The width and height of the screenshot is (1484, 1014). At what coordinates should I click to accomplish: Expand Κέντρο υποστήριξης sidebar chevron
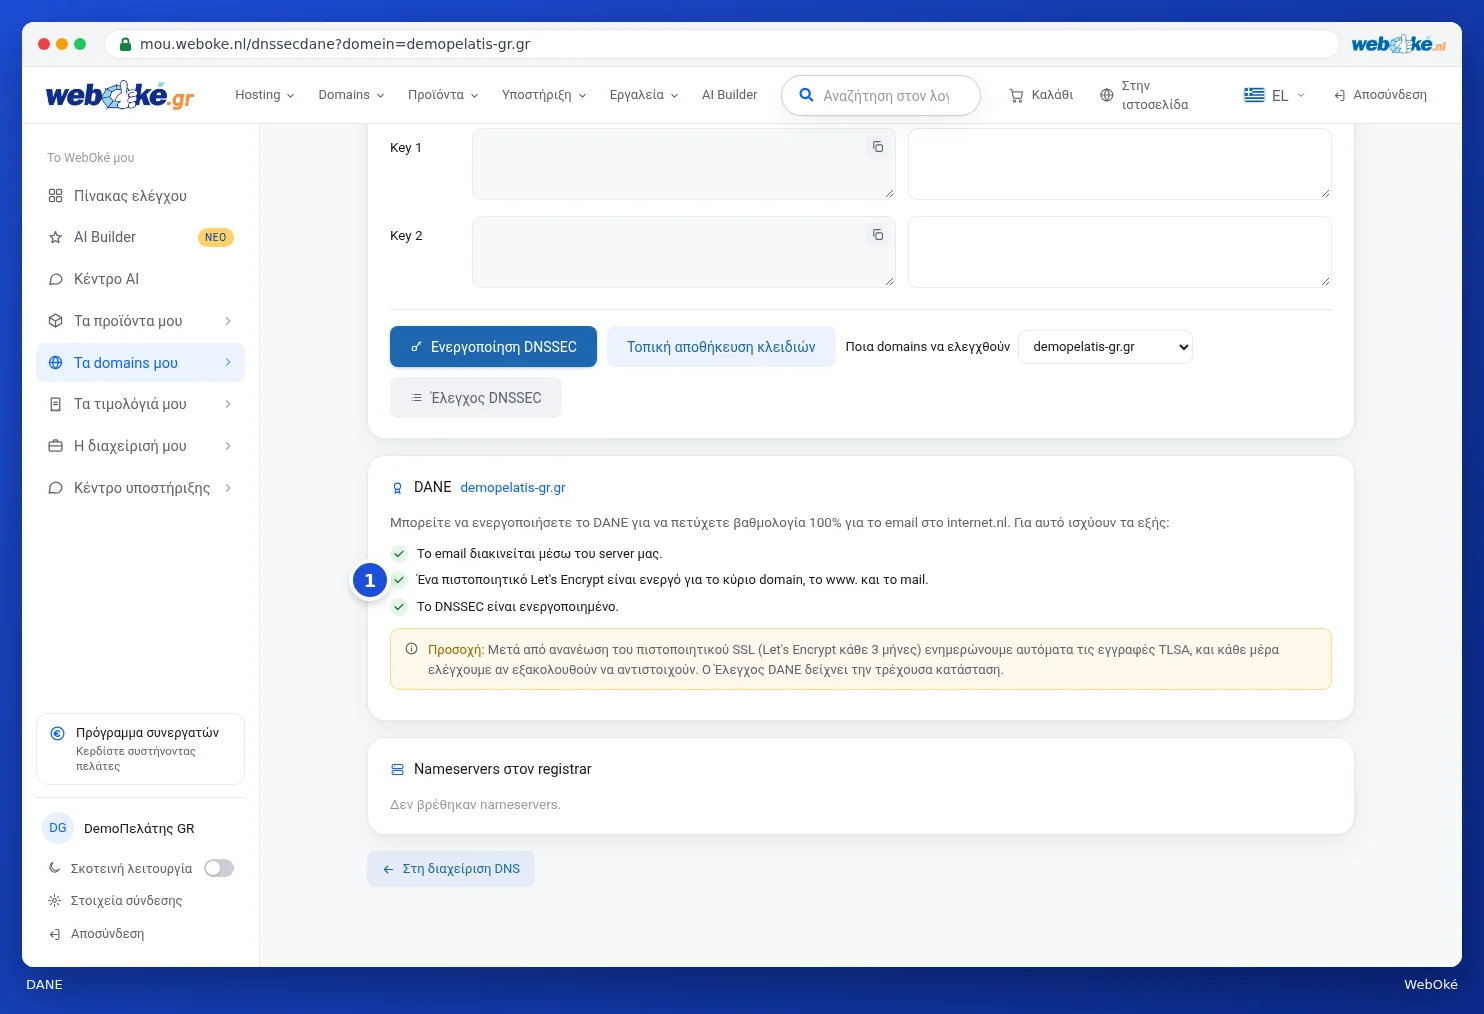tap(228, 488)
